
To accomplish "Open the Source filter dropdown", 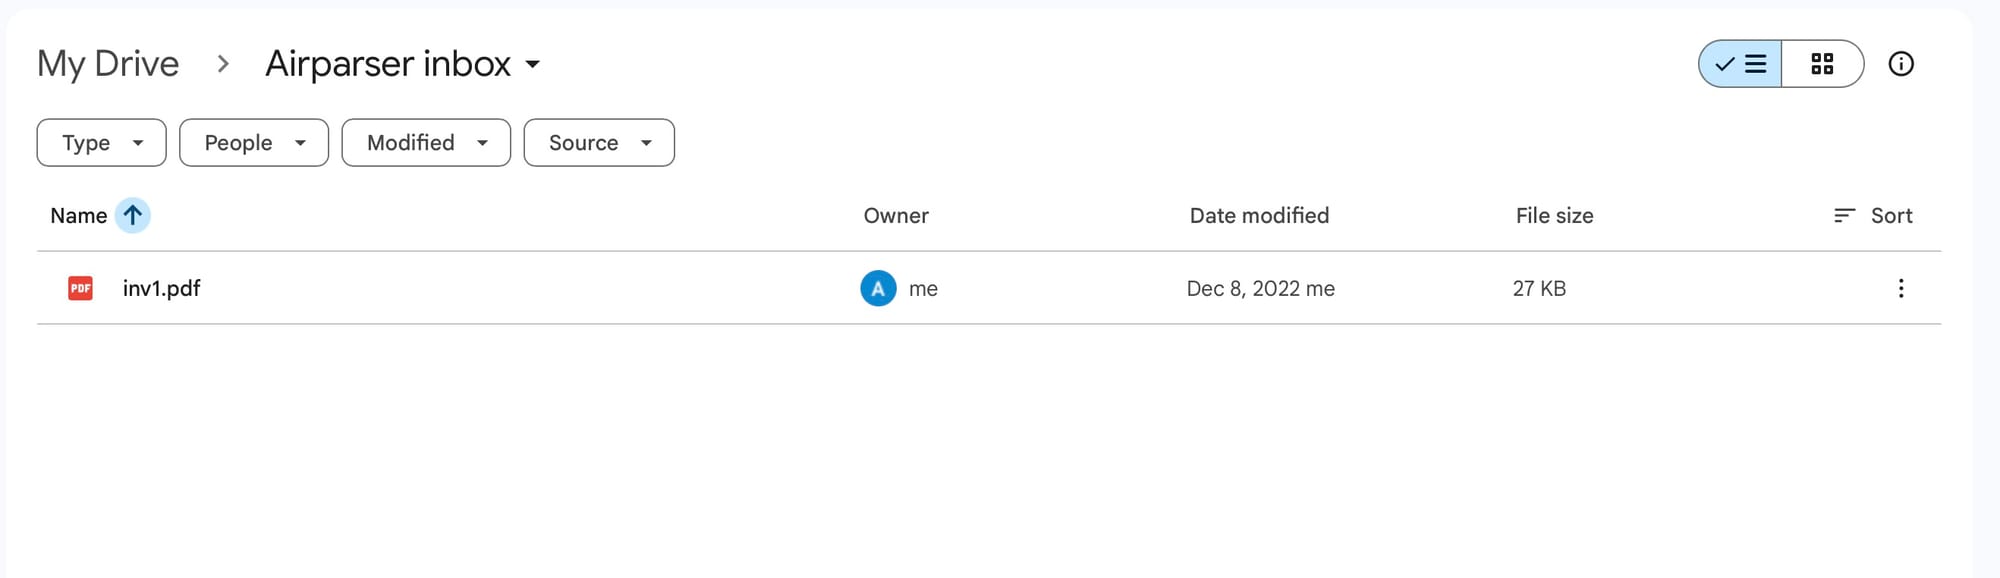I will coord(599,143).
